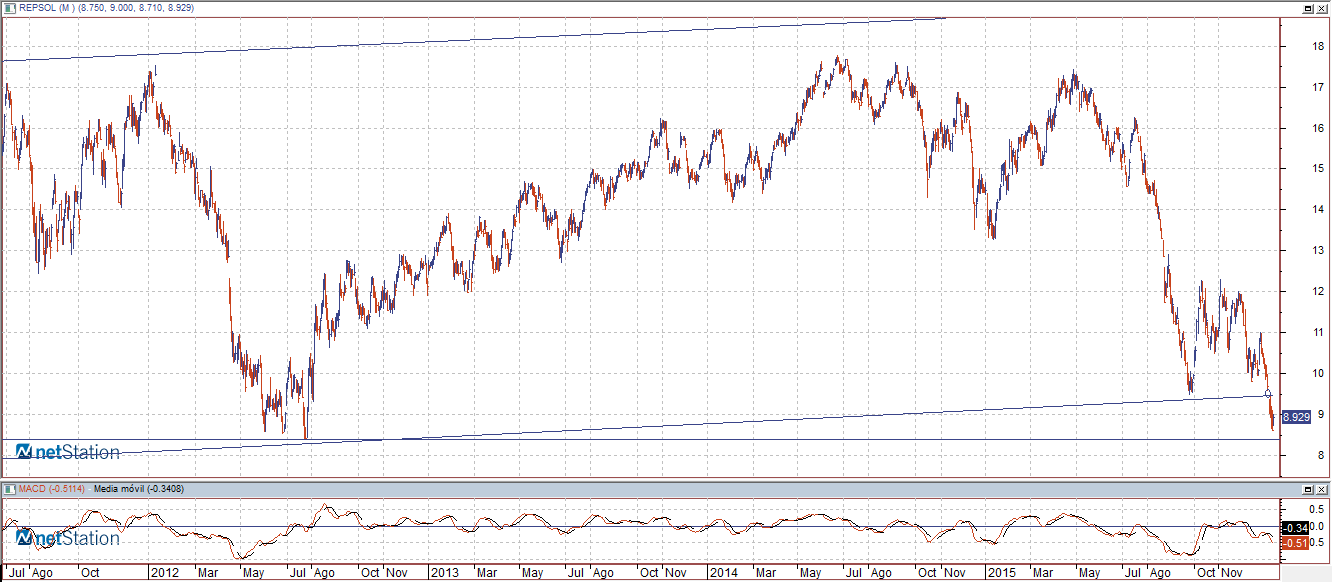This screenshot has width=1332, height=582.
Task: Select the trendline circle handle near 9.5
Action: [x=1268, y=393]
